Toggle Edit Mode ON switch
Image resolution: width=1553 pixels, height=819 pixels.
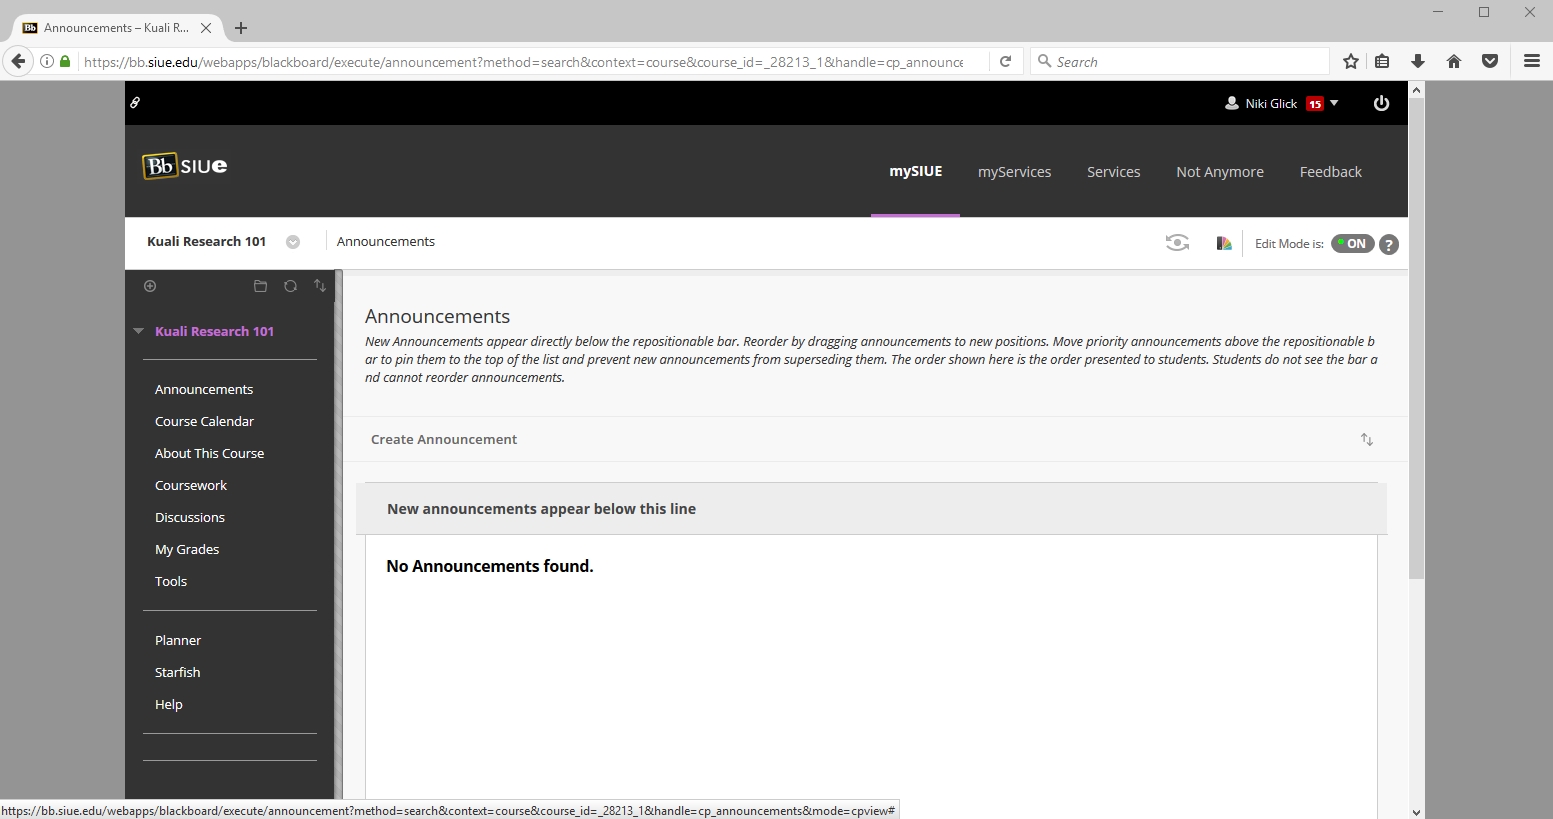point(1352,244)
